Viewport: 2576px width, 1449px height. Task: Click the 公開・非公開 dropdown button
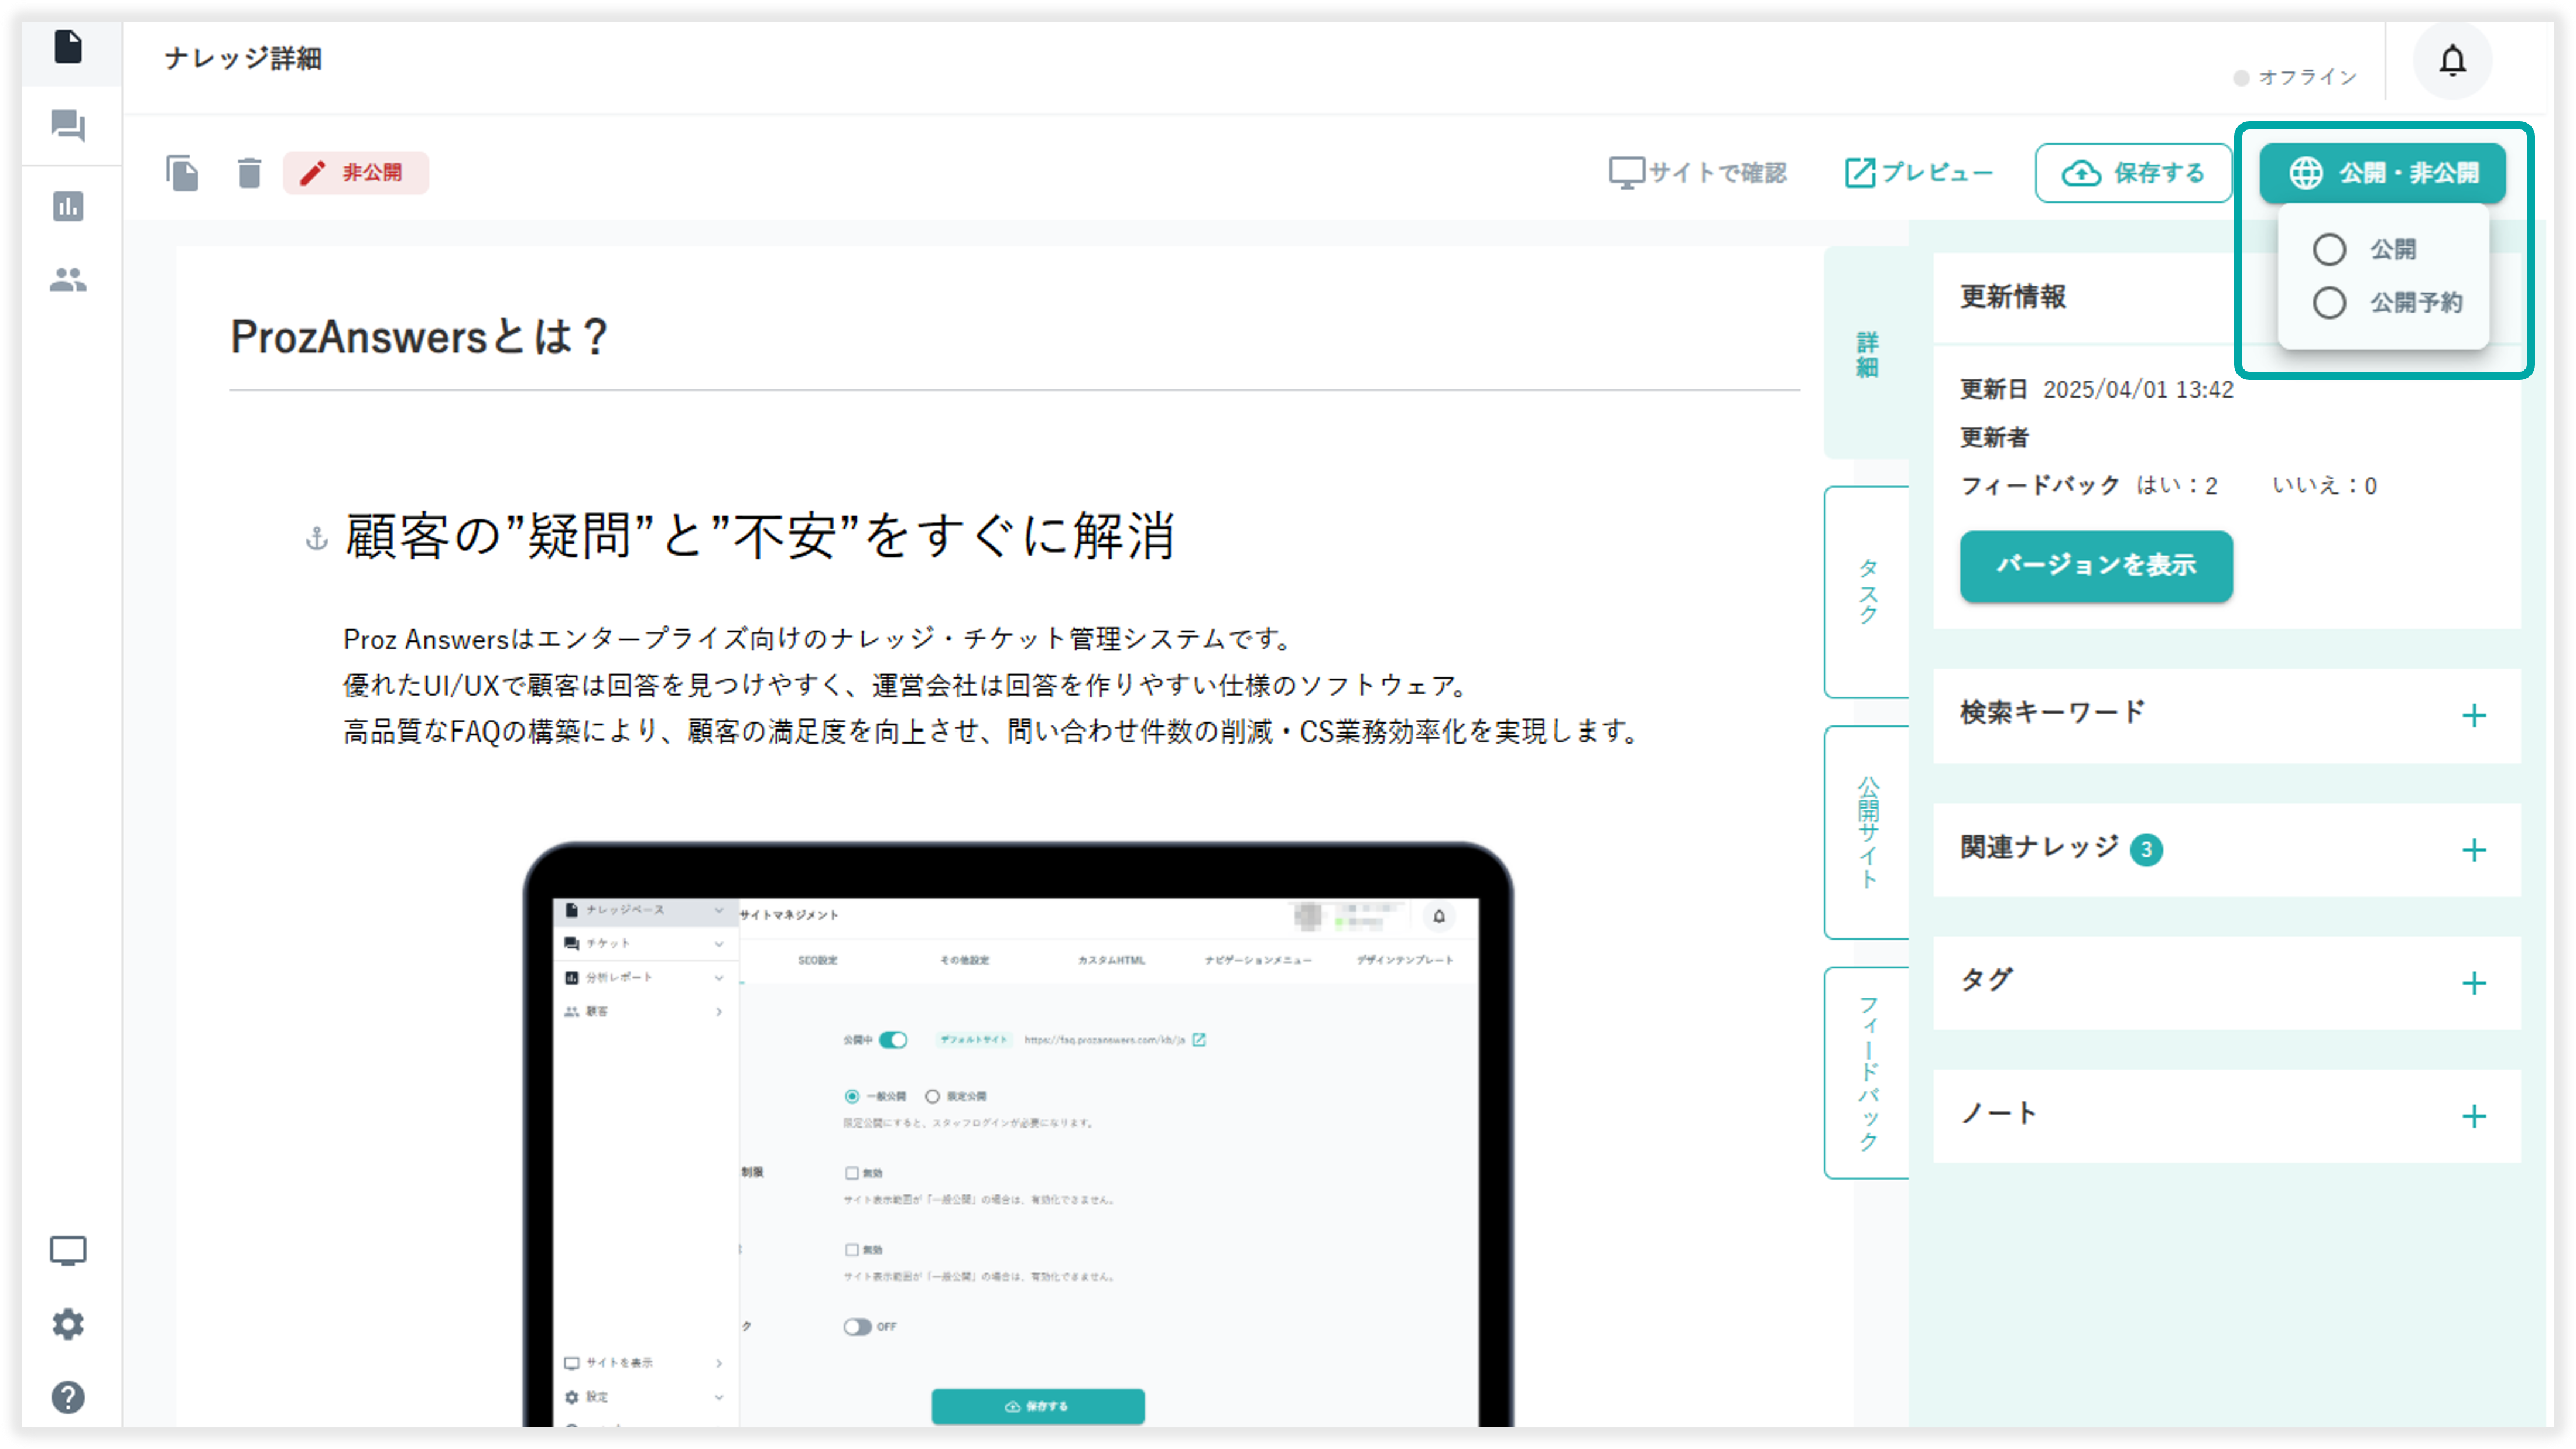(2382, 173)
